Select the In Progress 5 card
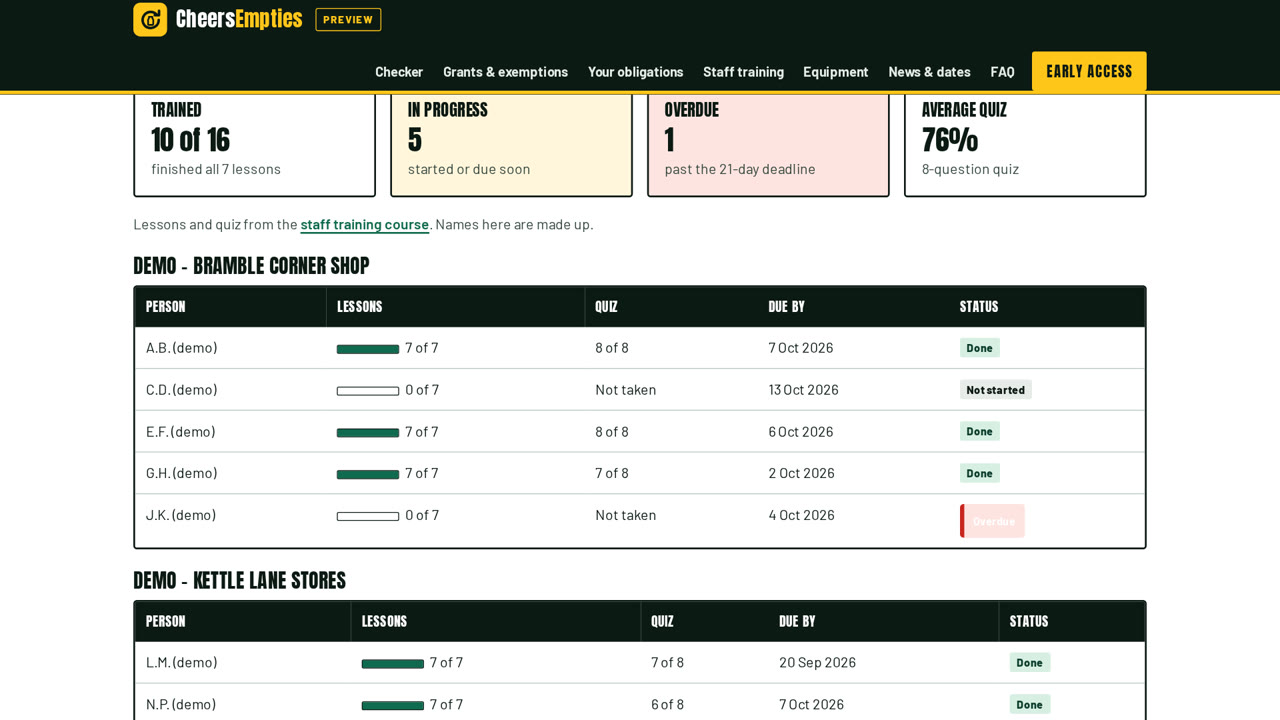This screenshot has width=1280, height=720. coord(511,144)
